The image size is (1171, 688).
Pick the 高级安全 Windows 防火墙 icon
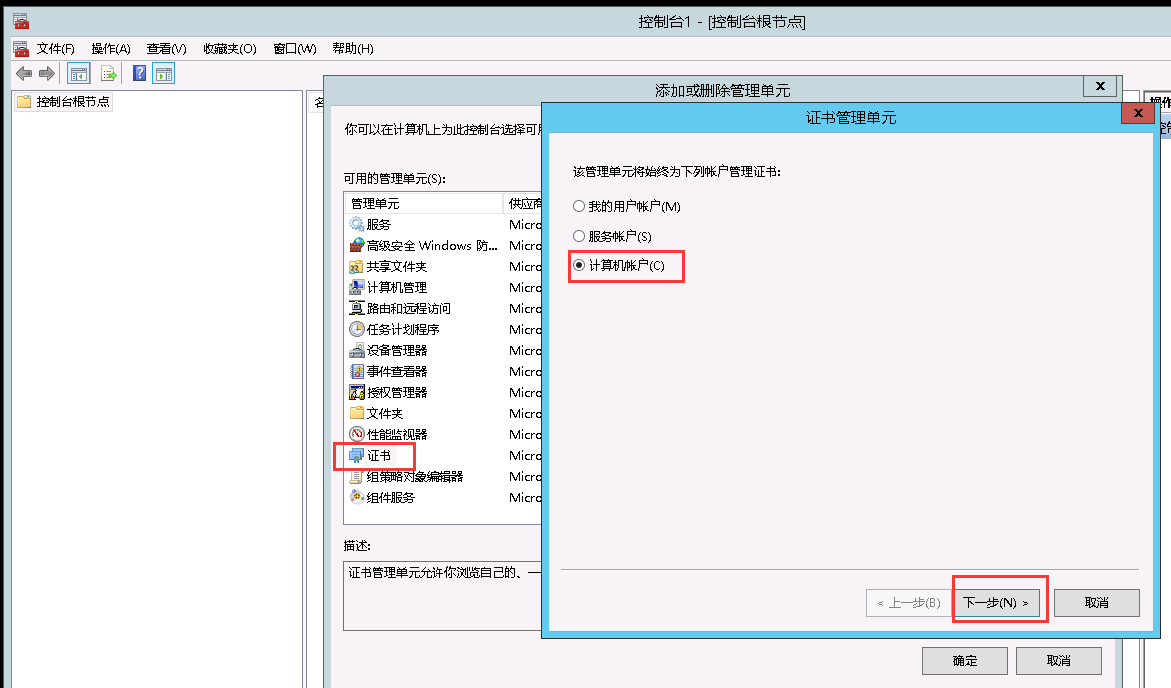pyautogui.click(x=357, y=246)
